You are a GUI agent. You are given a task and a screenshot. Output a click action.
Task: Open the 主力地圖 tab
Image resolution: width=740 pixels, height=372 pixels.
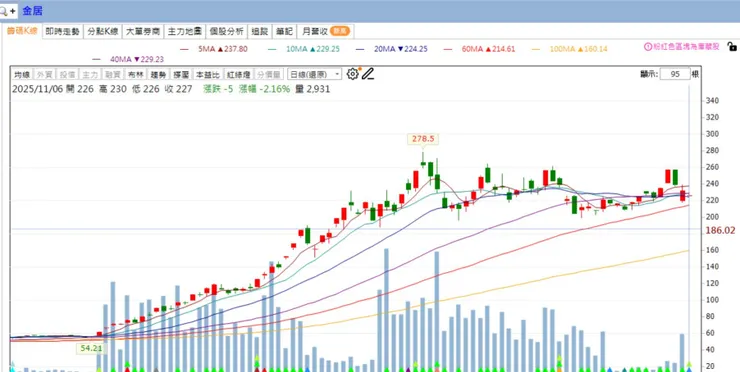click(185, 32)
